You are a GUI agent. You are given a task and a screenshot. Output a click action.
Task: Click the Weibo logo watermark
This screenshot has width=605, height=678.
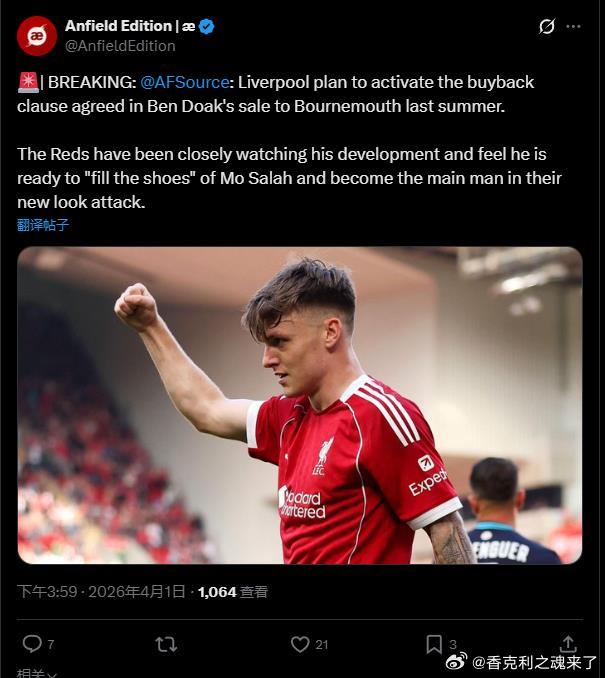click(x=457, y=662)
